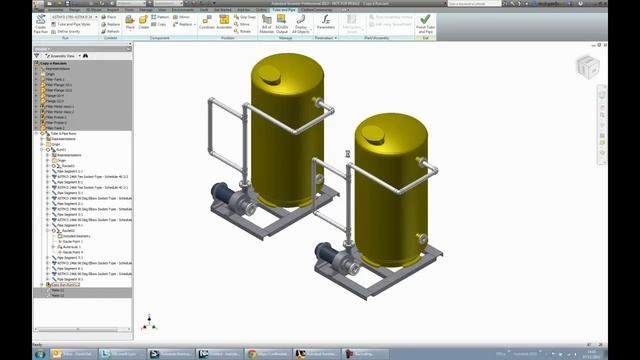Select the Copy Run item in tree

66,285
